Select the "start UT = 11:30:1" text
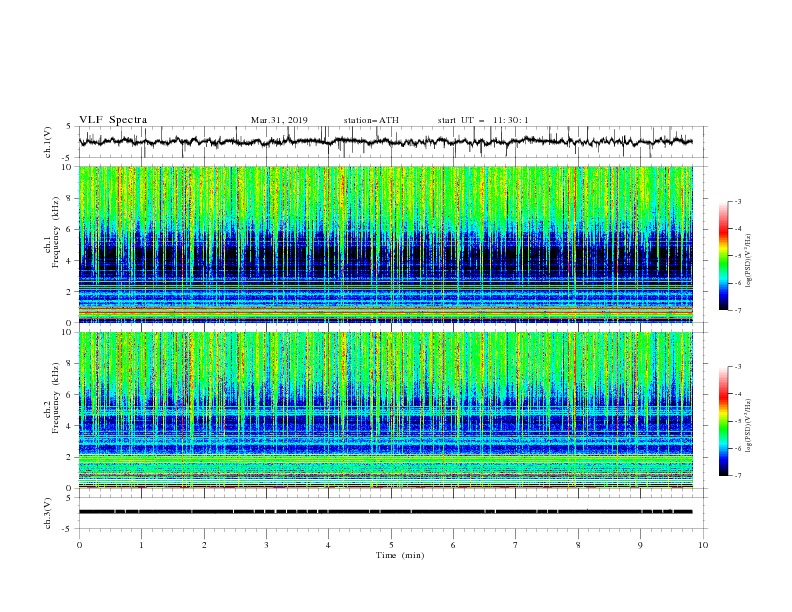The width and height of the screenshot is (792, 612). point(483,120)
